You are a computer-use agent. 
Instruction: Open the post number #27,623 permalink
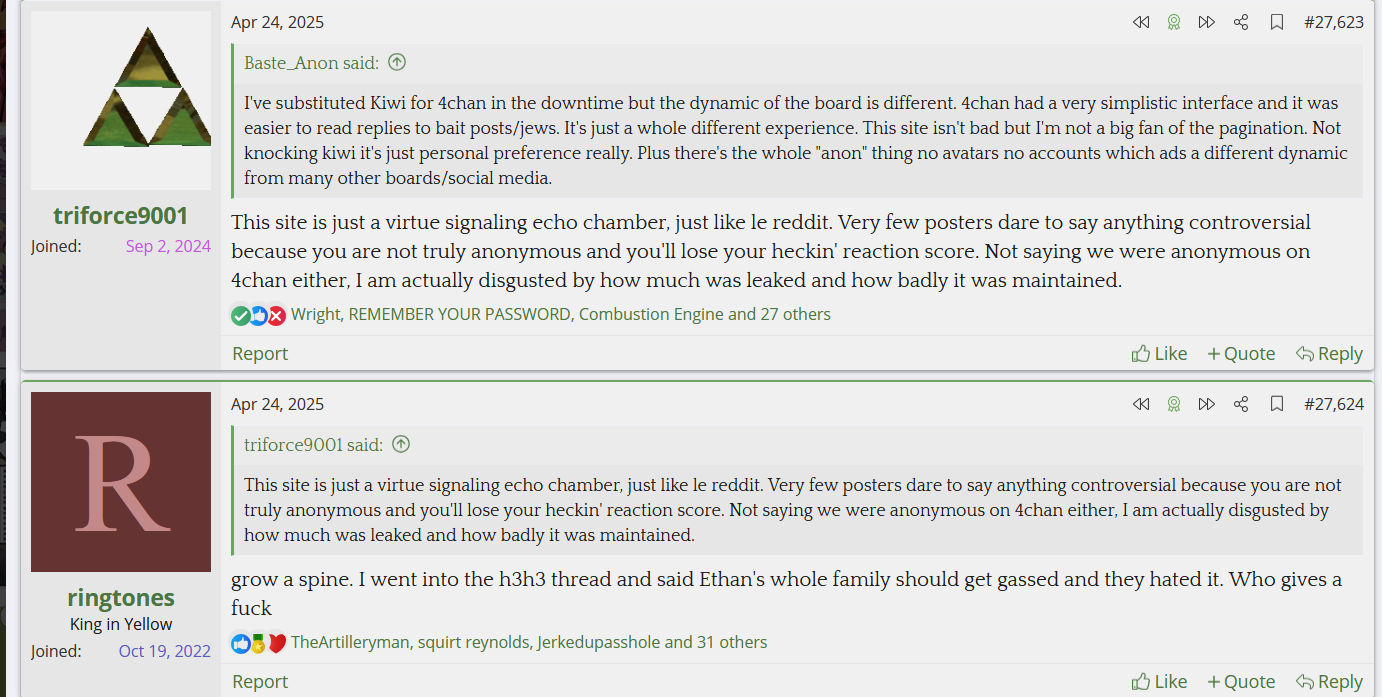point(1334,22)
